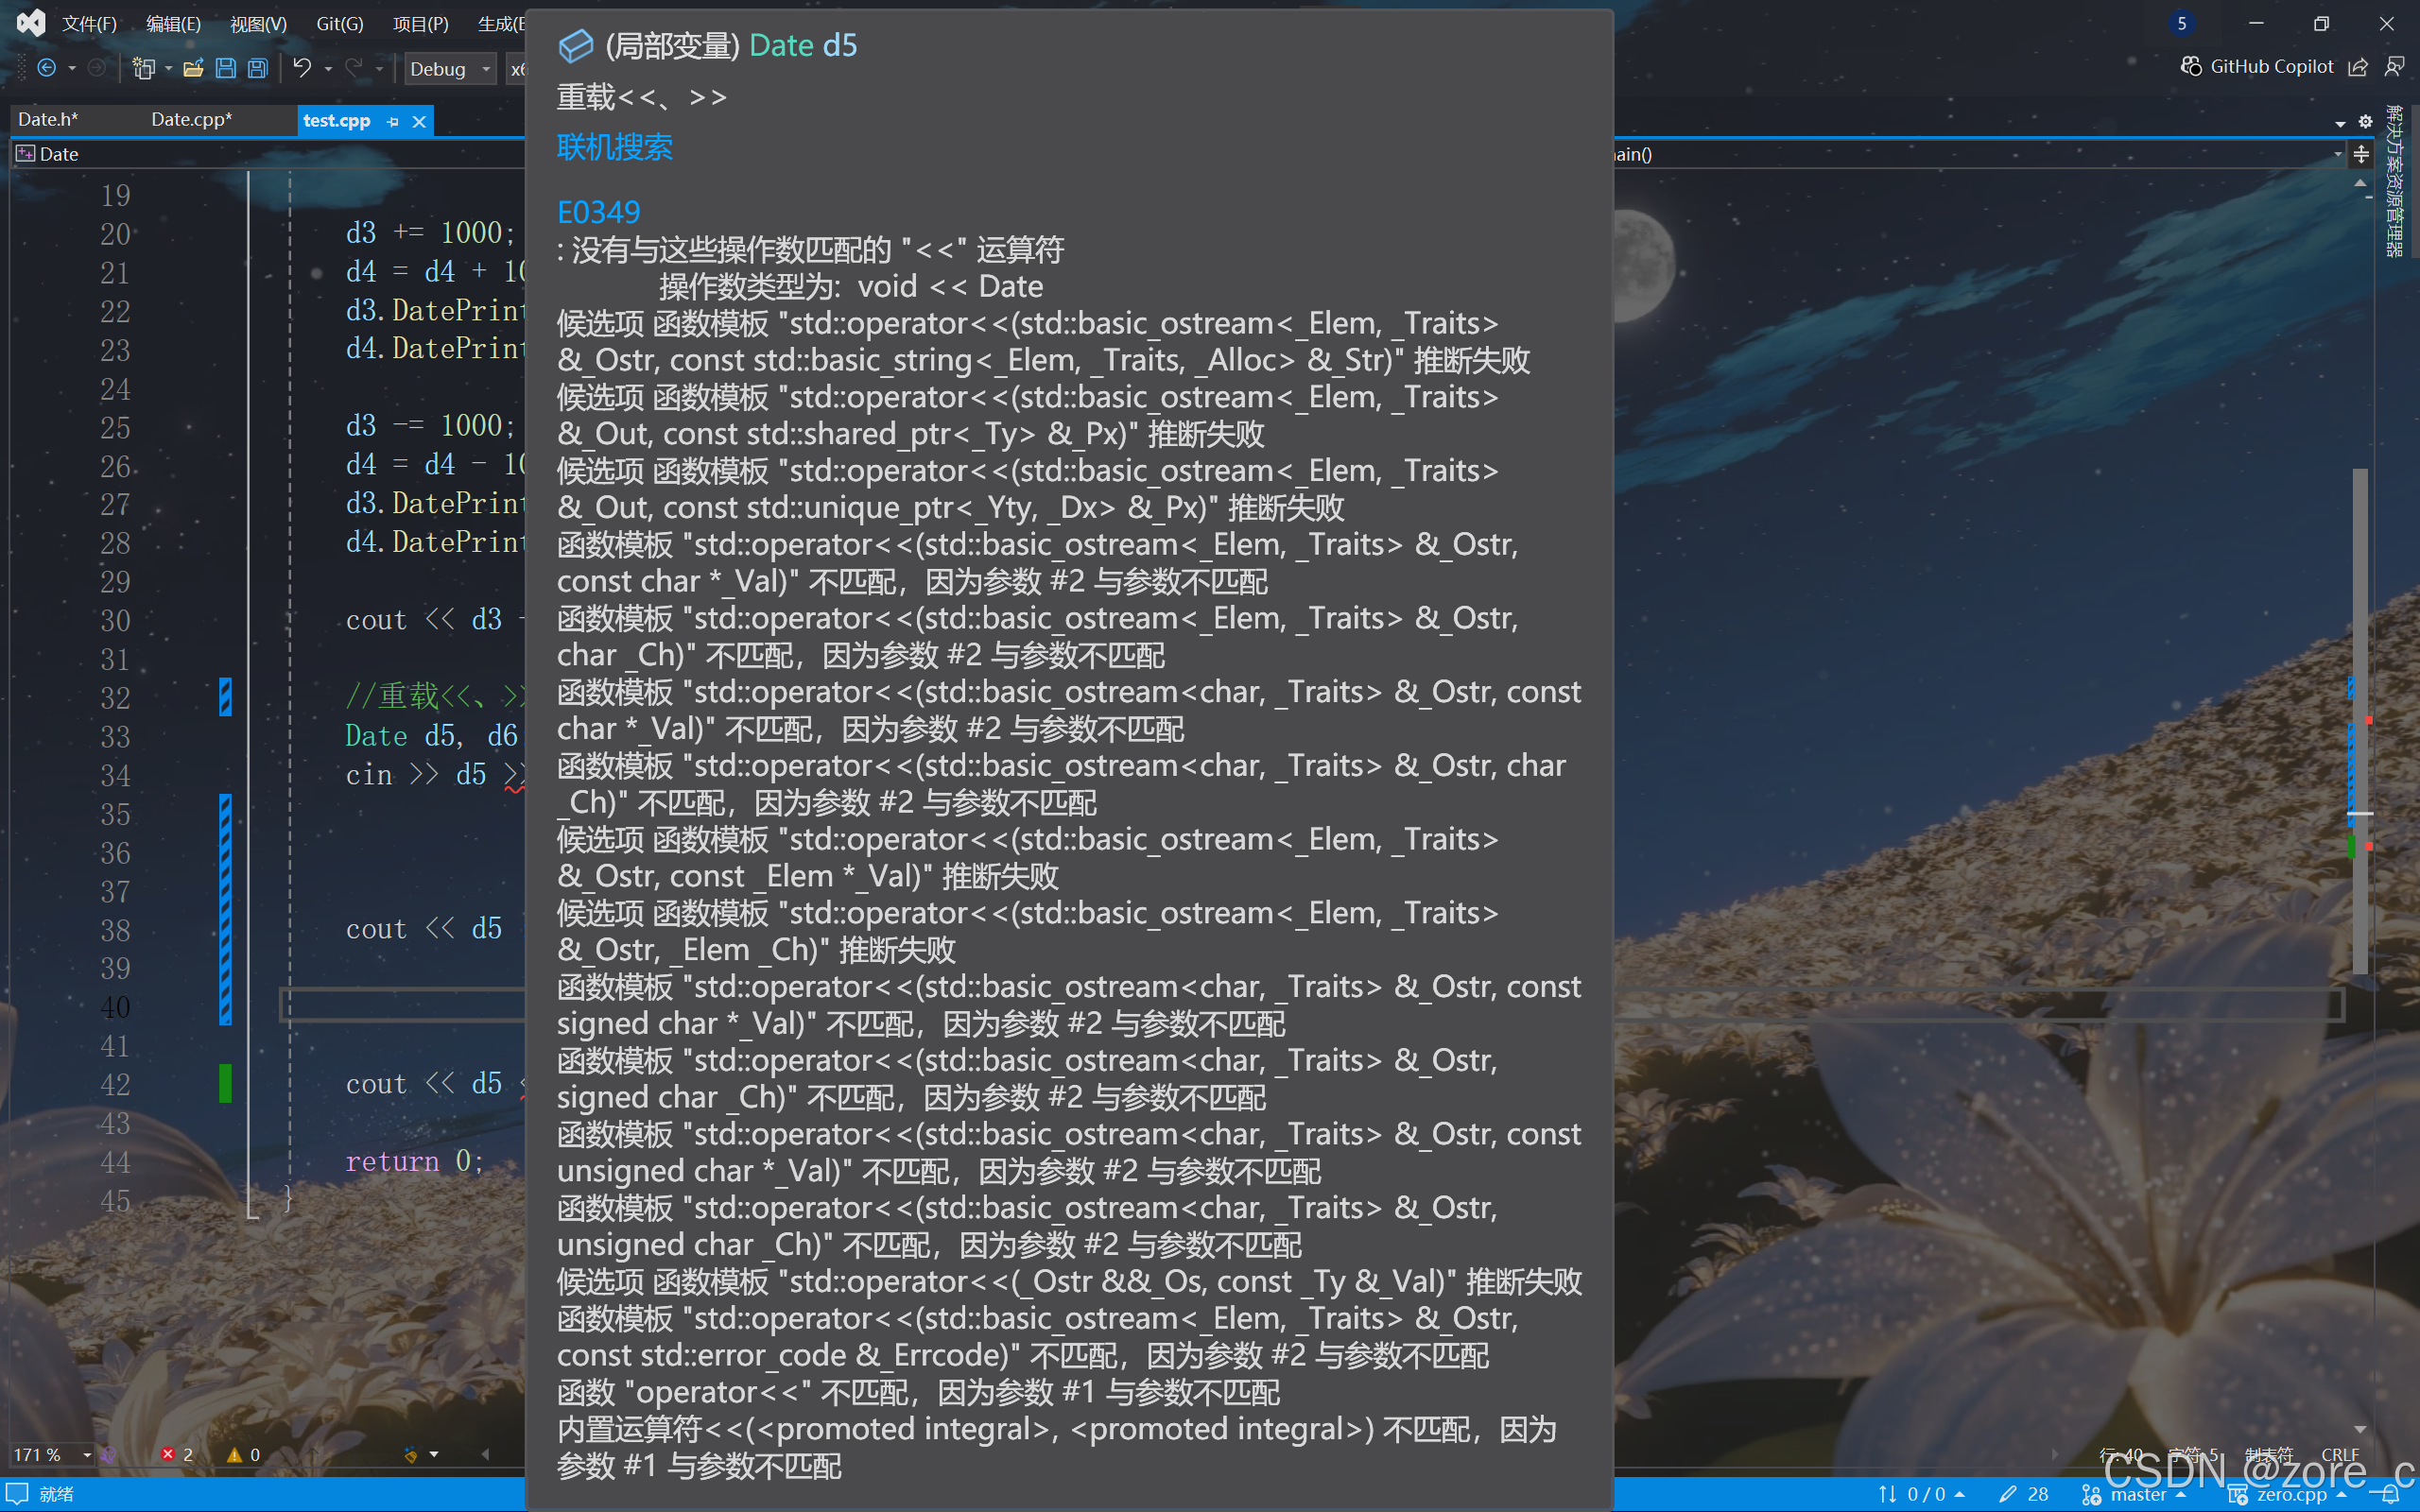The image size is (2420, 1512).
Task: Click the Open File folder icon
Action: pos(193,68)
